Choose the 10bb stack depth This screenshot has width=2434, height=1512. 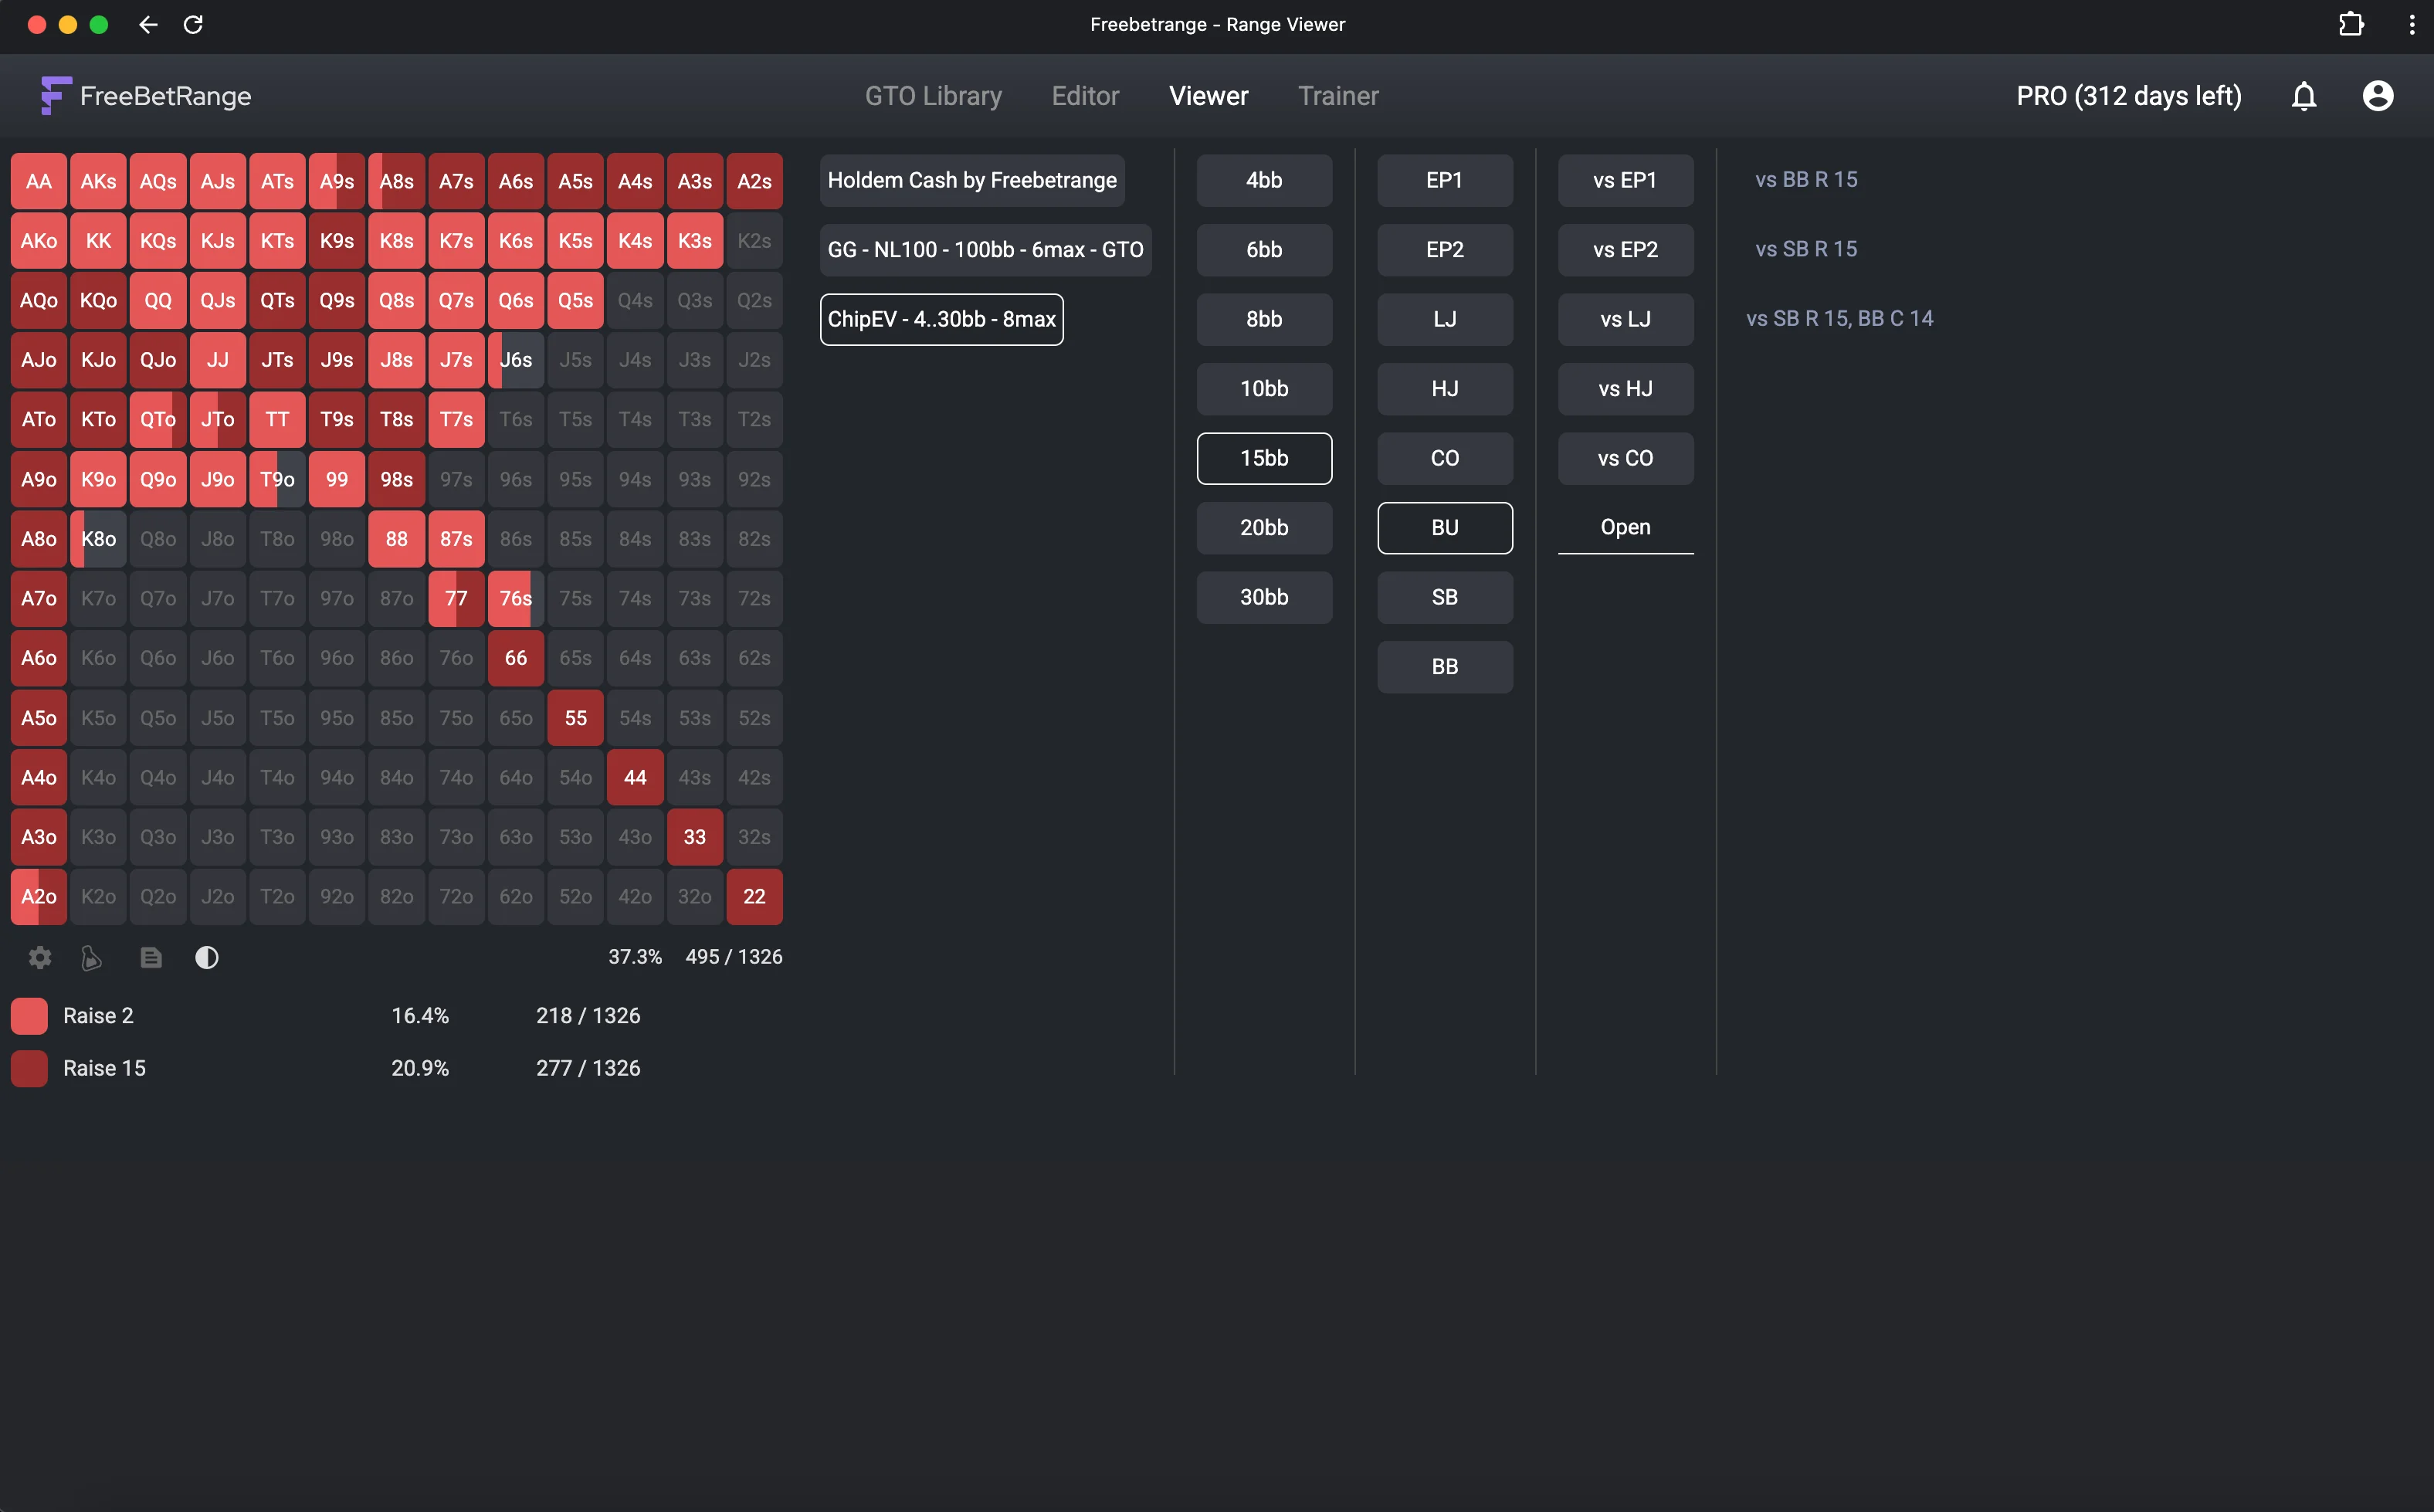pos(1264,388)
